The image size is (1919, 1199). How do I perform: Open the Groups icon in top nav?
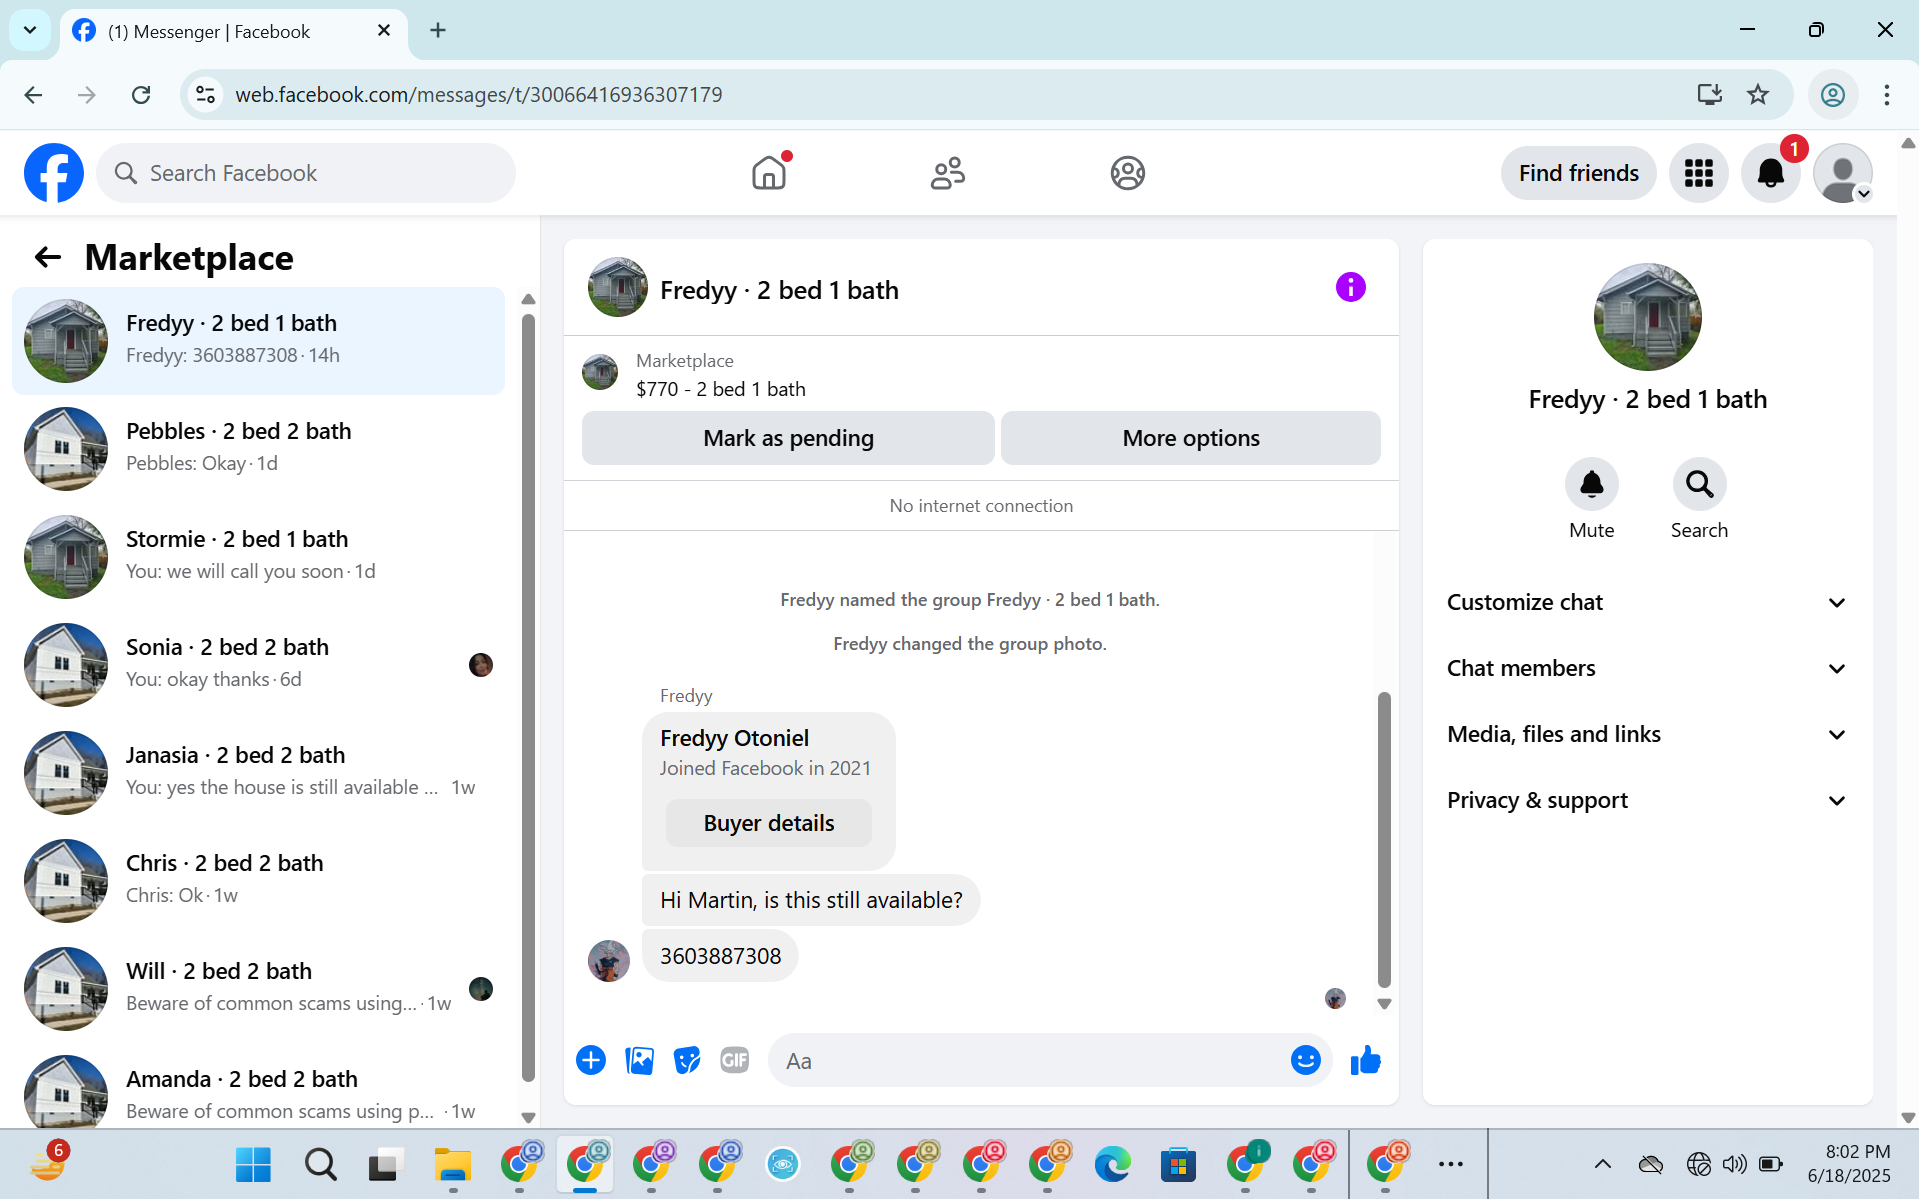tap(1127, 173)
